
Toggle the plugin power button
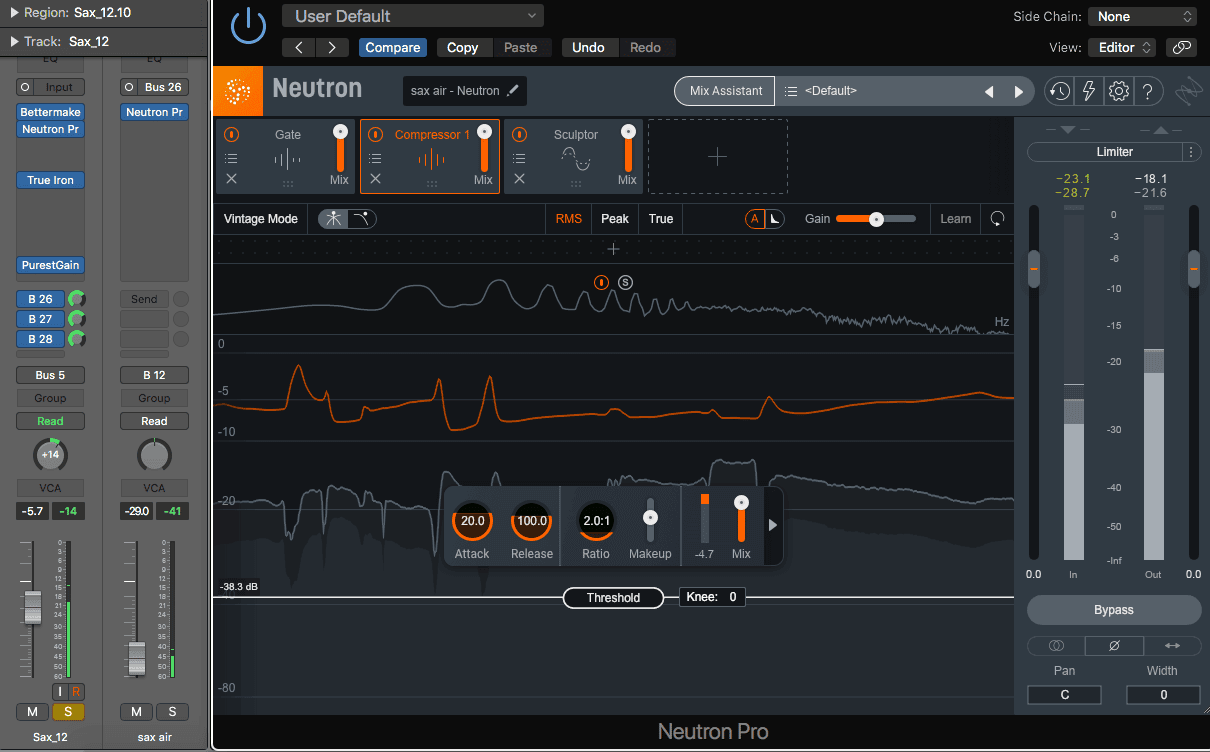pyautogui.click(x=248, y=28)
